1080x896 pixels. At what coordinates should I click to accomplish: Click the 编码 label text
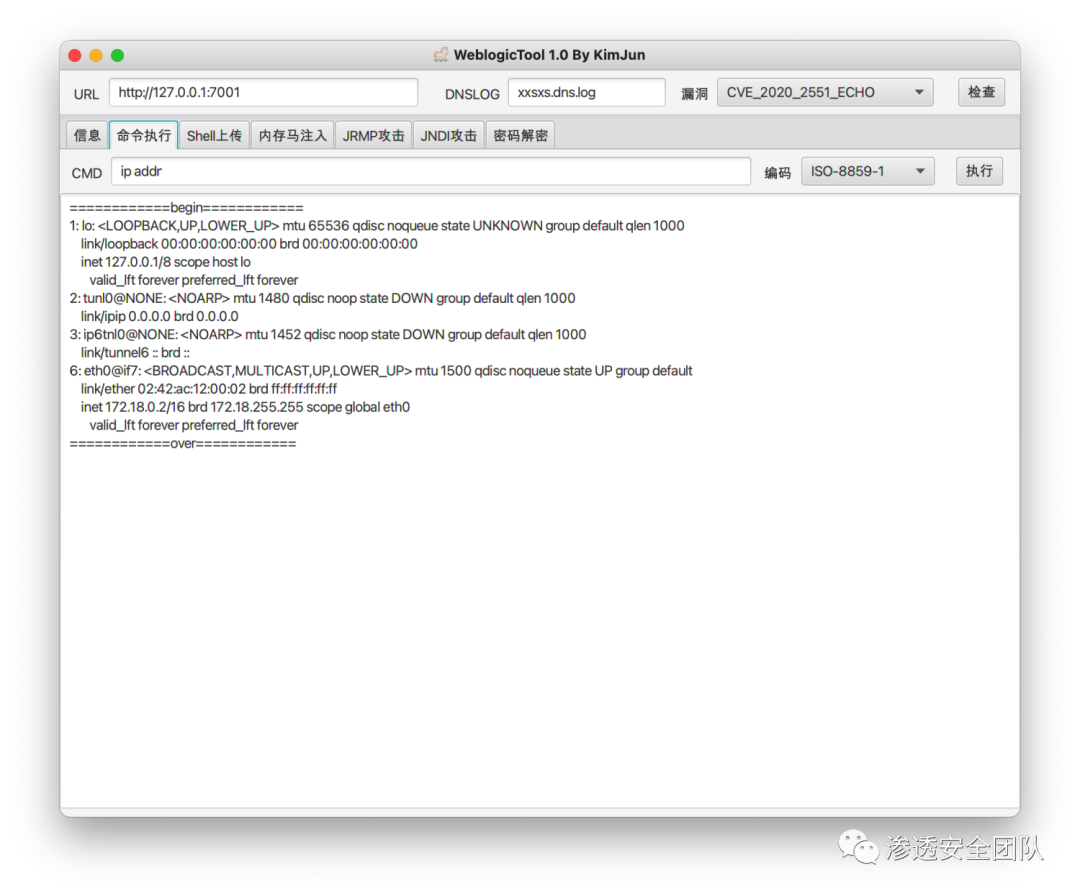[x=778, y=173]
